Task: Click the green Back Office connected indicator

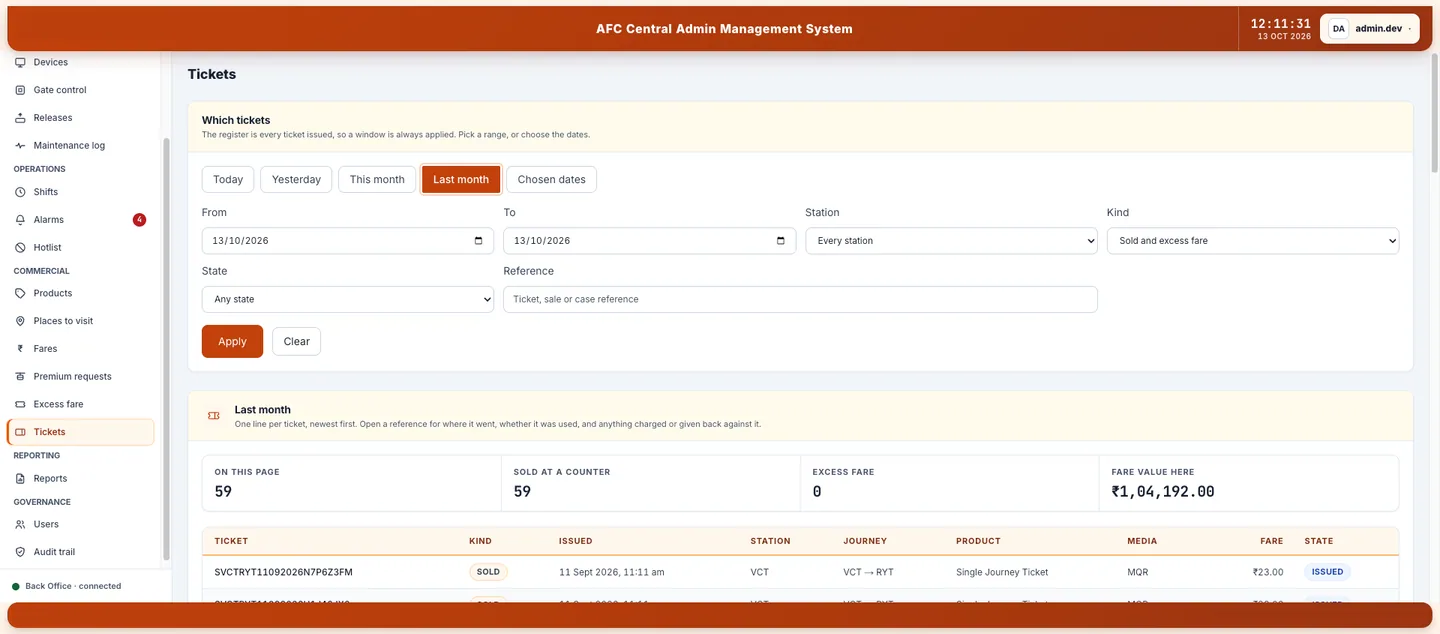Action: 16,586
